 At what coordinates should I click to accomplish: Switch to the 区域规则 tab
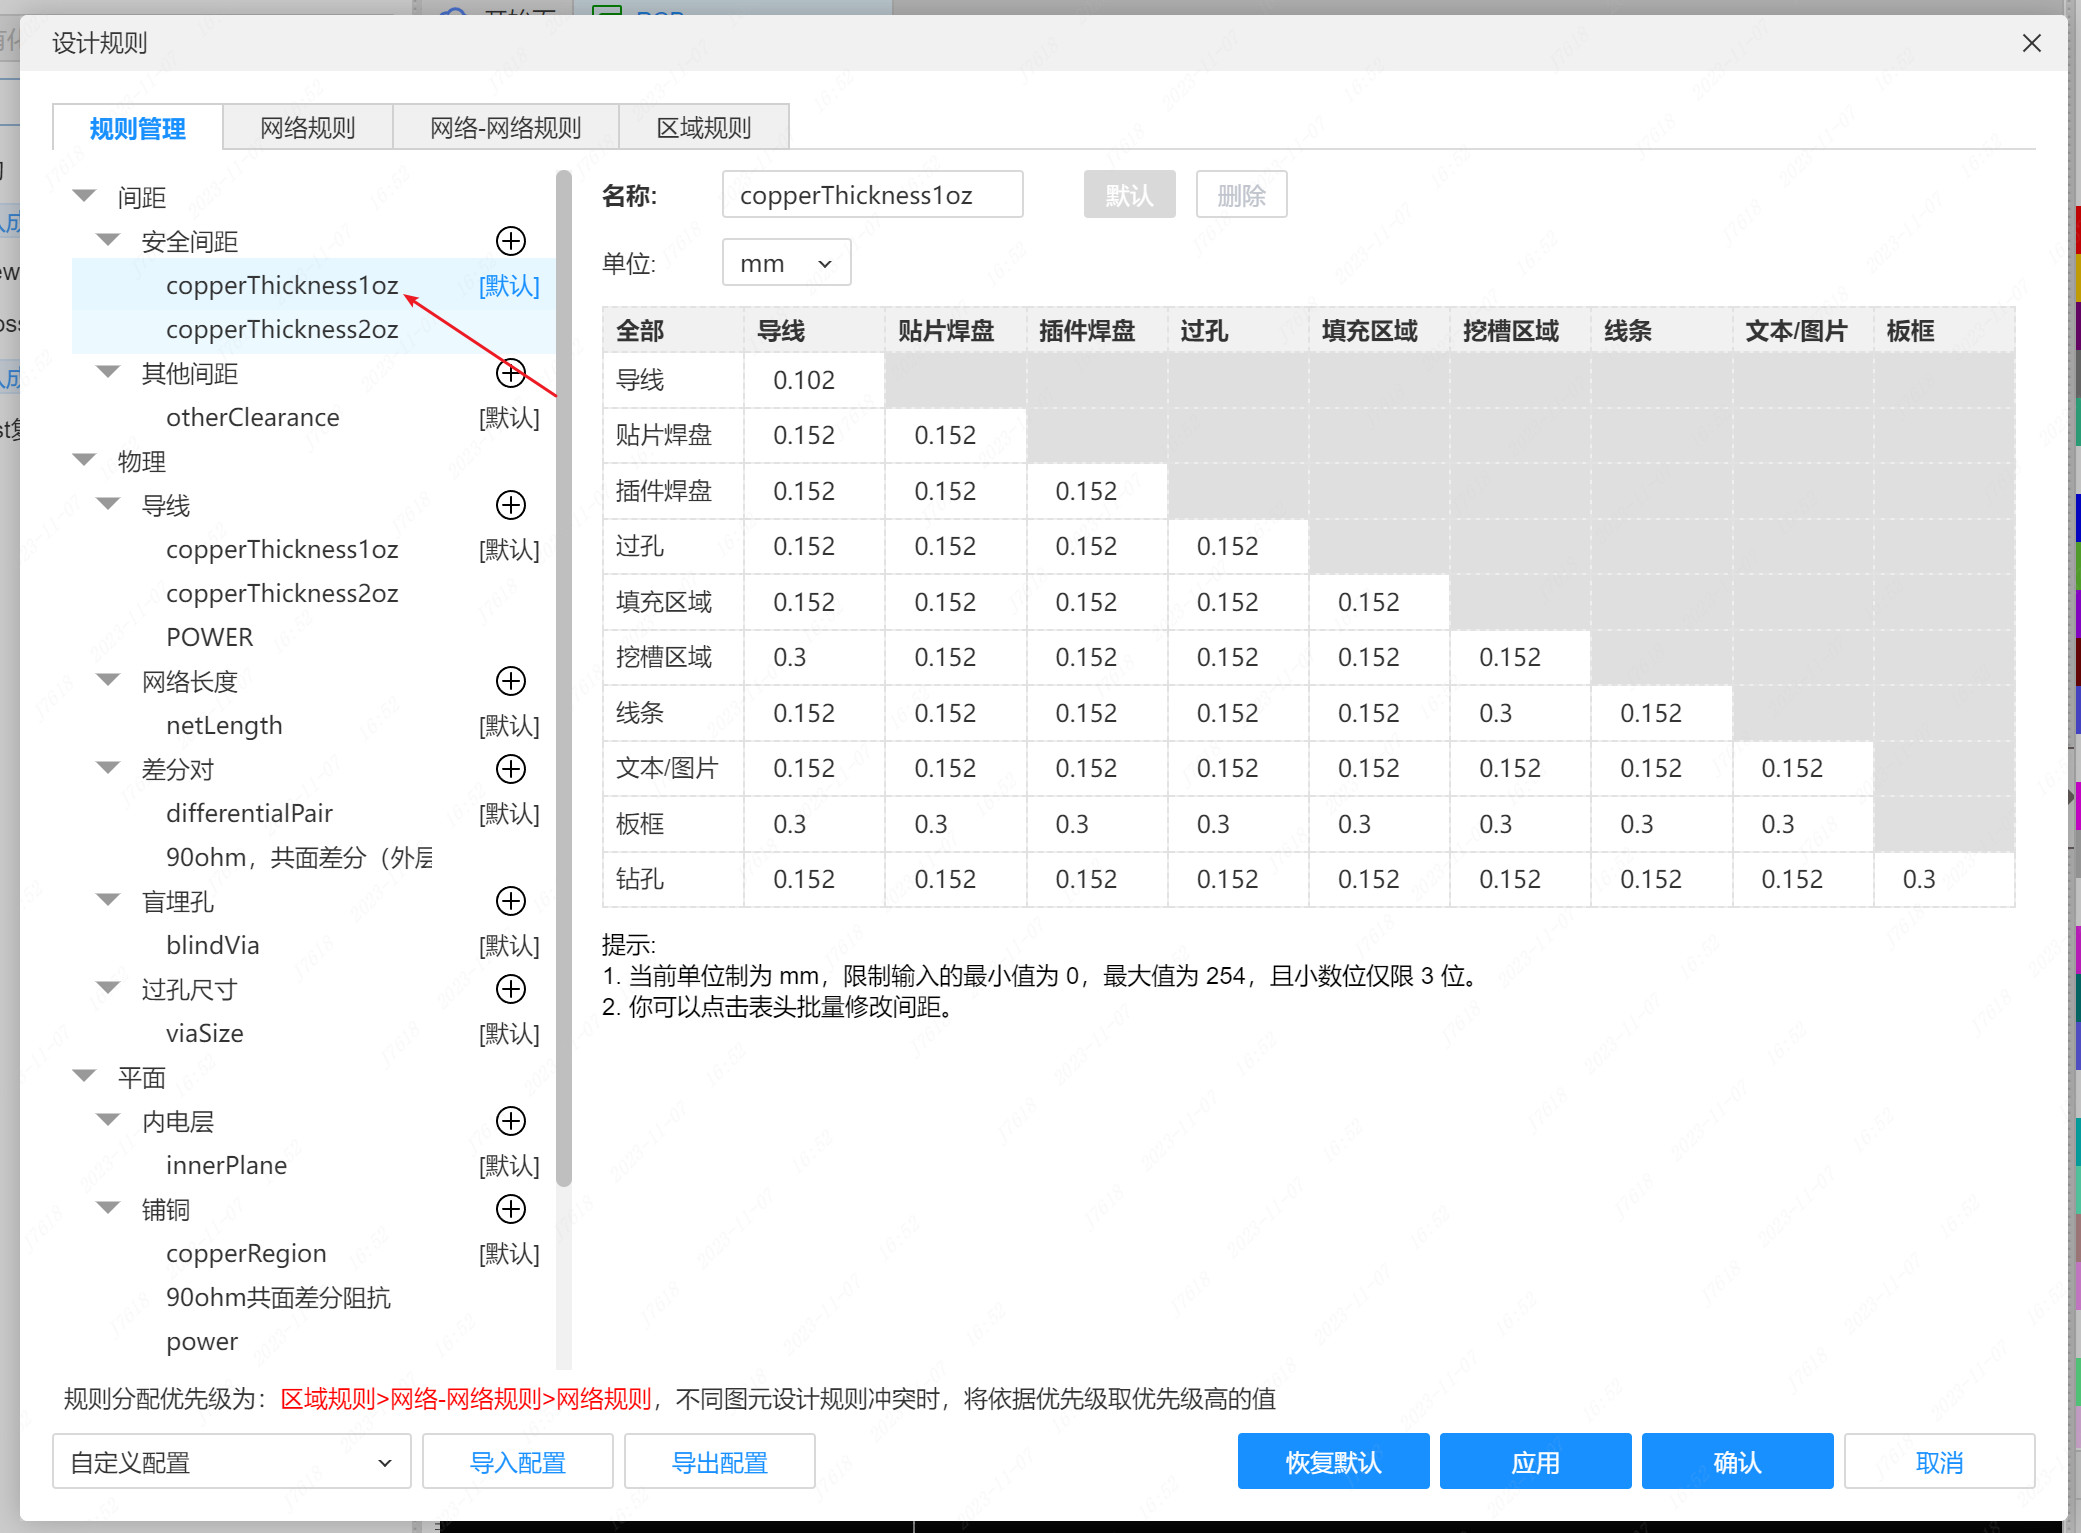coord(704,128)
